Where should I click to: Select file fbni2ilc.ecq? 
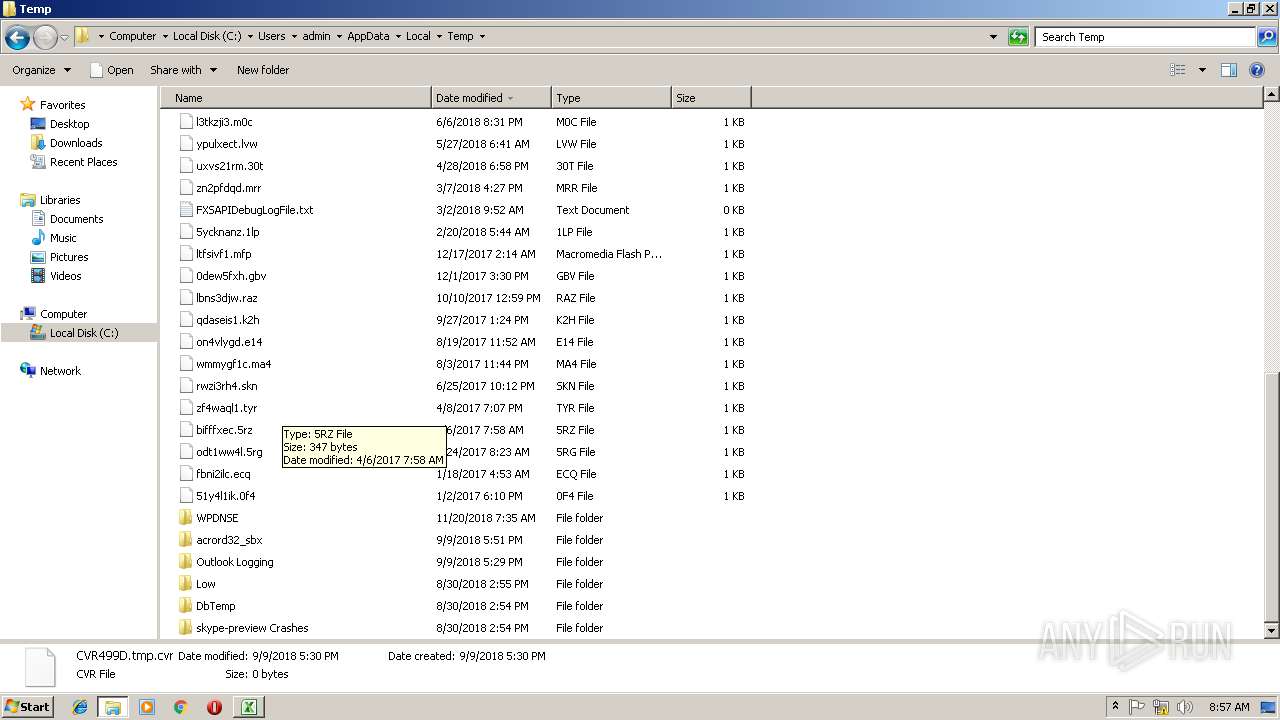pos(223,474)
